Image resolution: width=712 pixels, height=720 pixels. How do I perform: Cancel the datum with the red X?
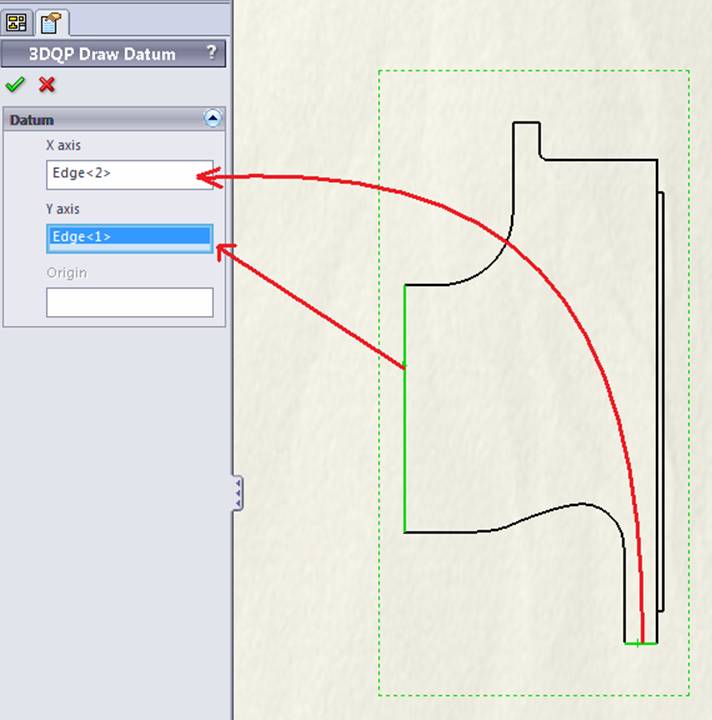click(46, 86)
